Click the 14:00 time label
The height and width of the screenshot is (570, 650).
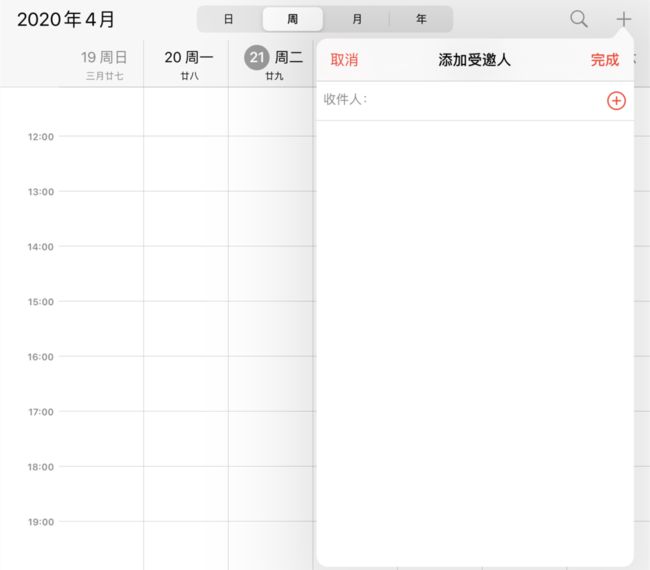41,247
